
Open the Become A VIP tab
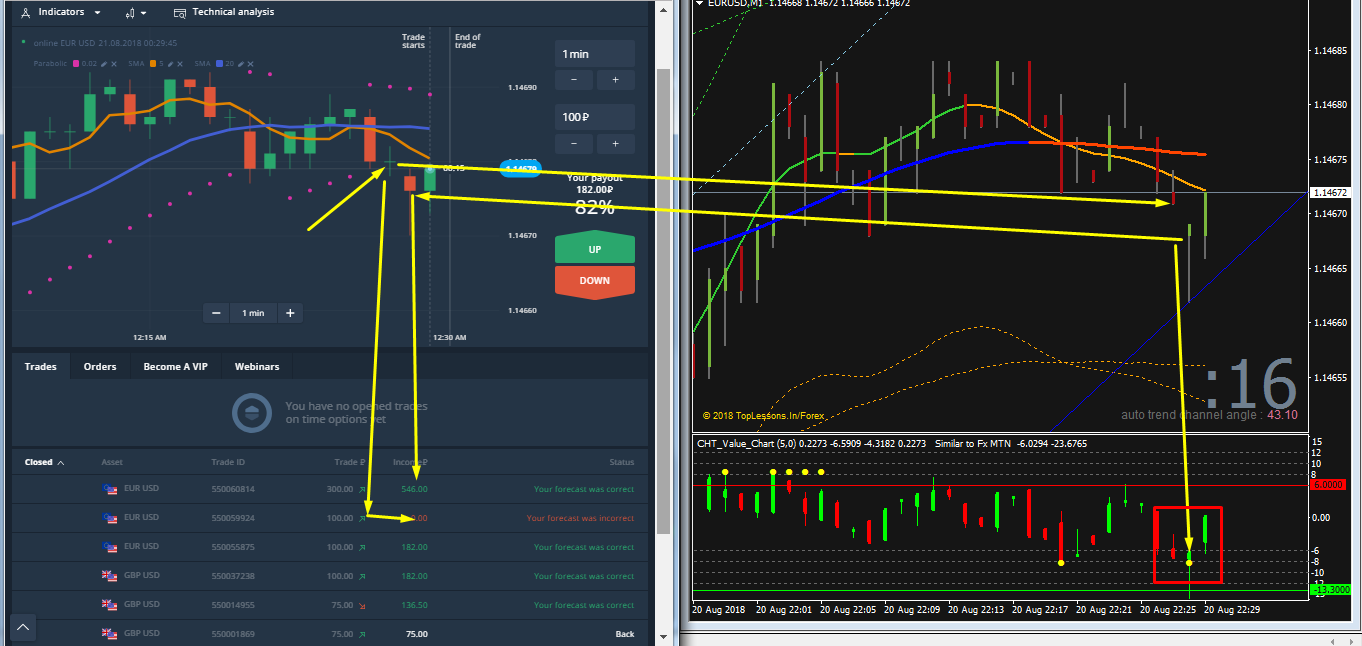point(175,367)
